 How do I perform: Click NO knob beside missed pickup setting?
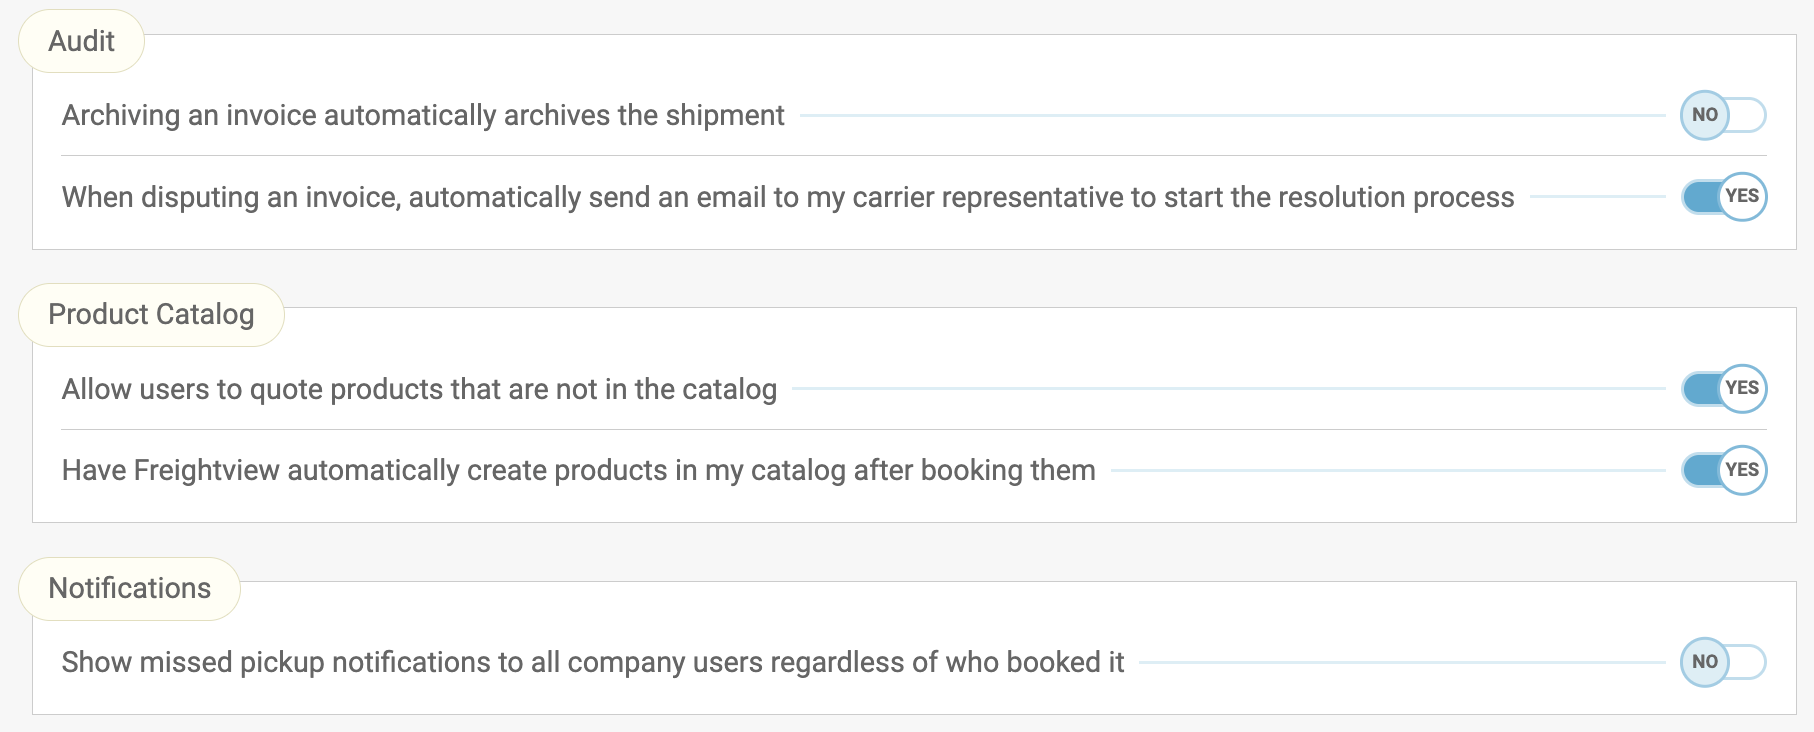point(1705,662)
